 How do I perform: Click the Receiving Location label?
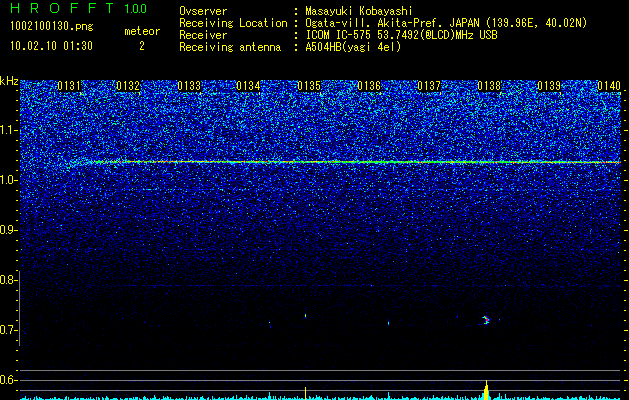pyautogui.click(x=233, y=23)
